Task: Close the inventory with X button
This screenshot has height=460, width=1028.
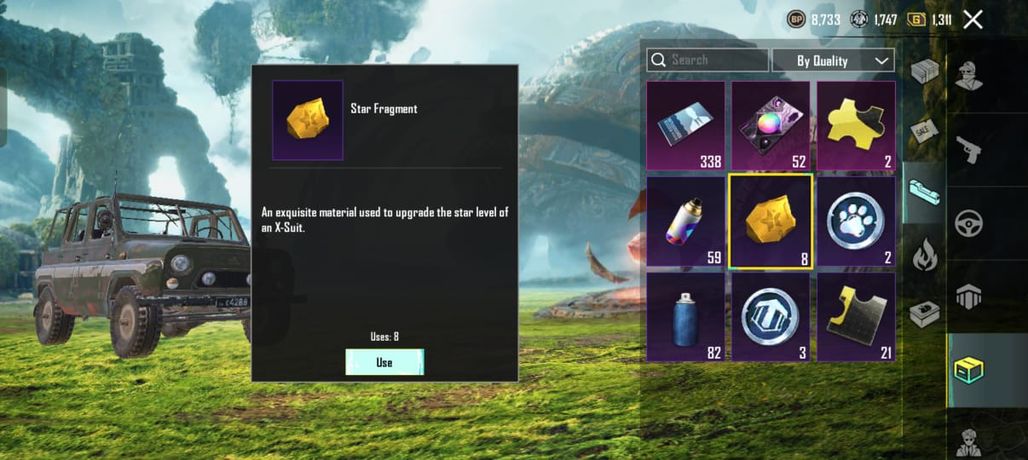Action: click(973, 20)
